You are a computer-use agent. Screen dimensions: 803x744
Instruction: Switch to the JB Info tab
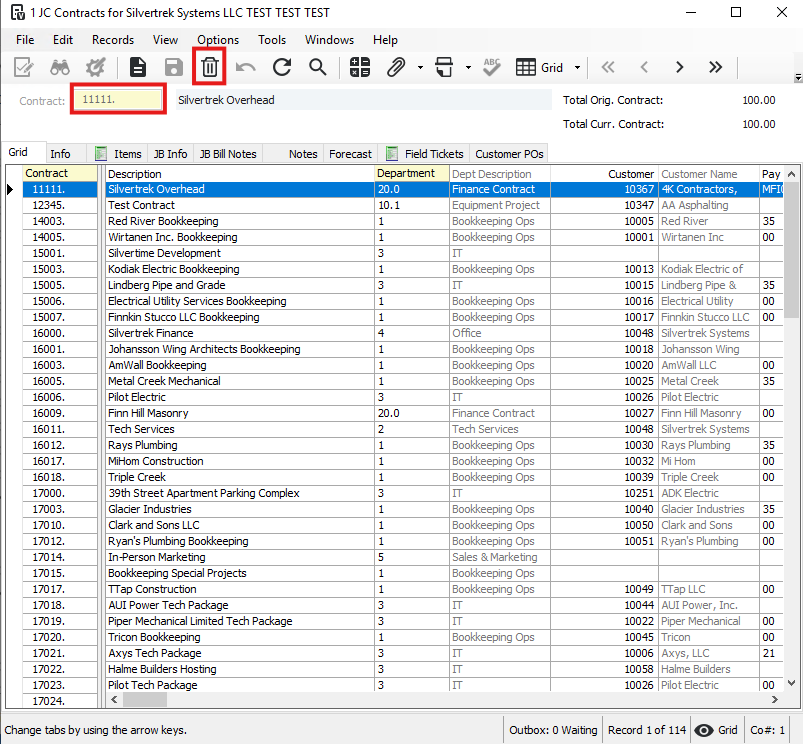[171, 154]
